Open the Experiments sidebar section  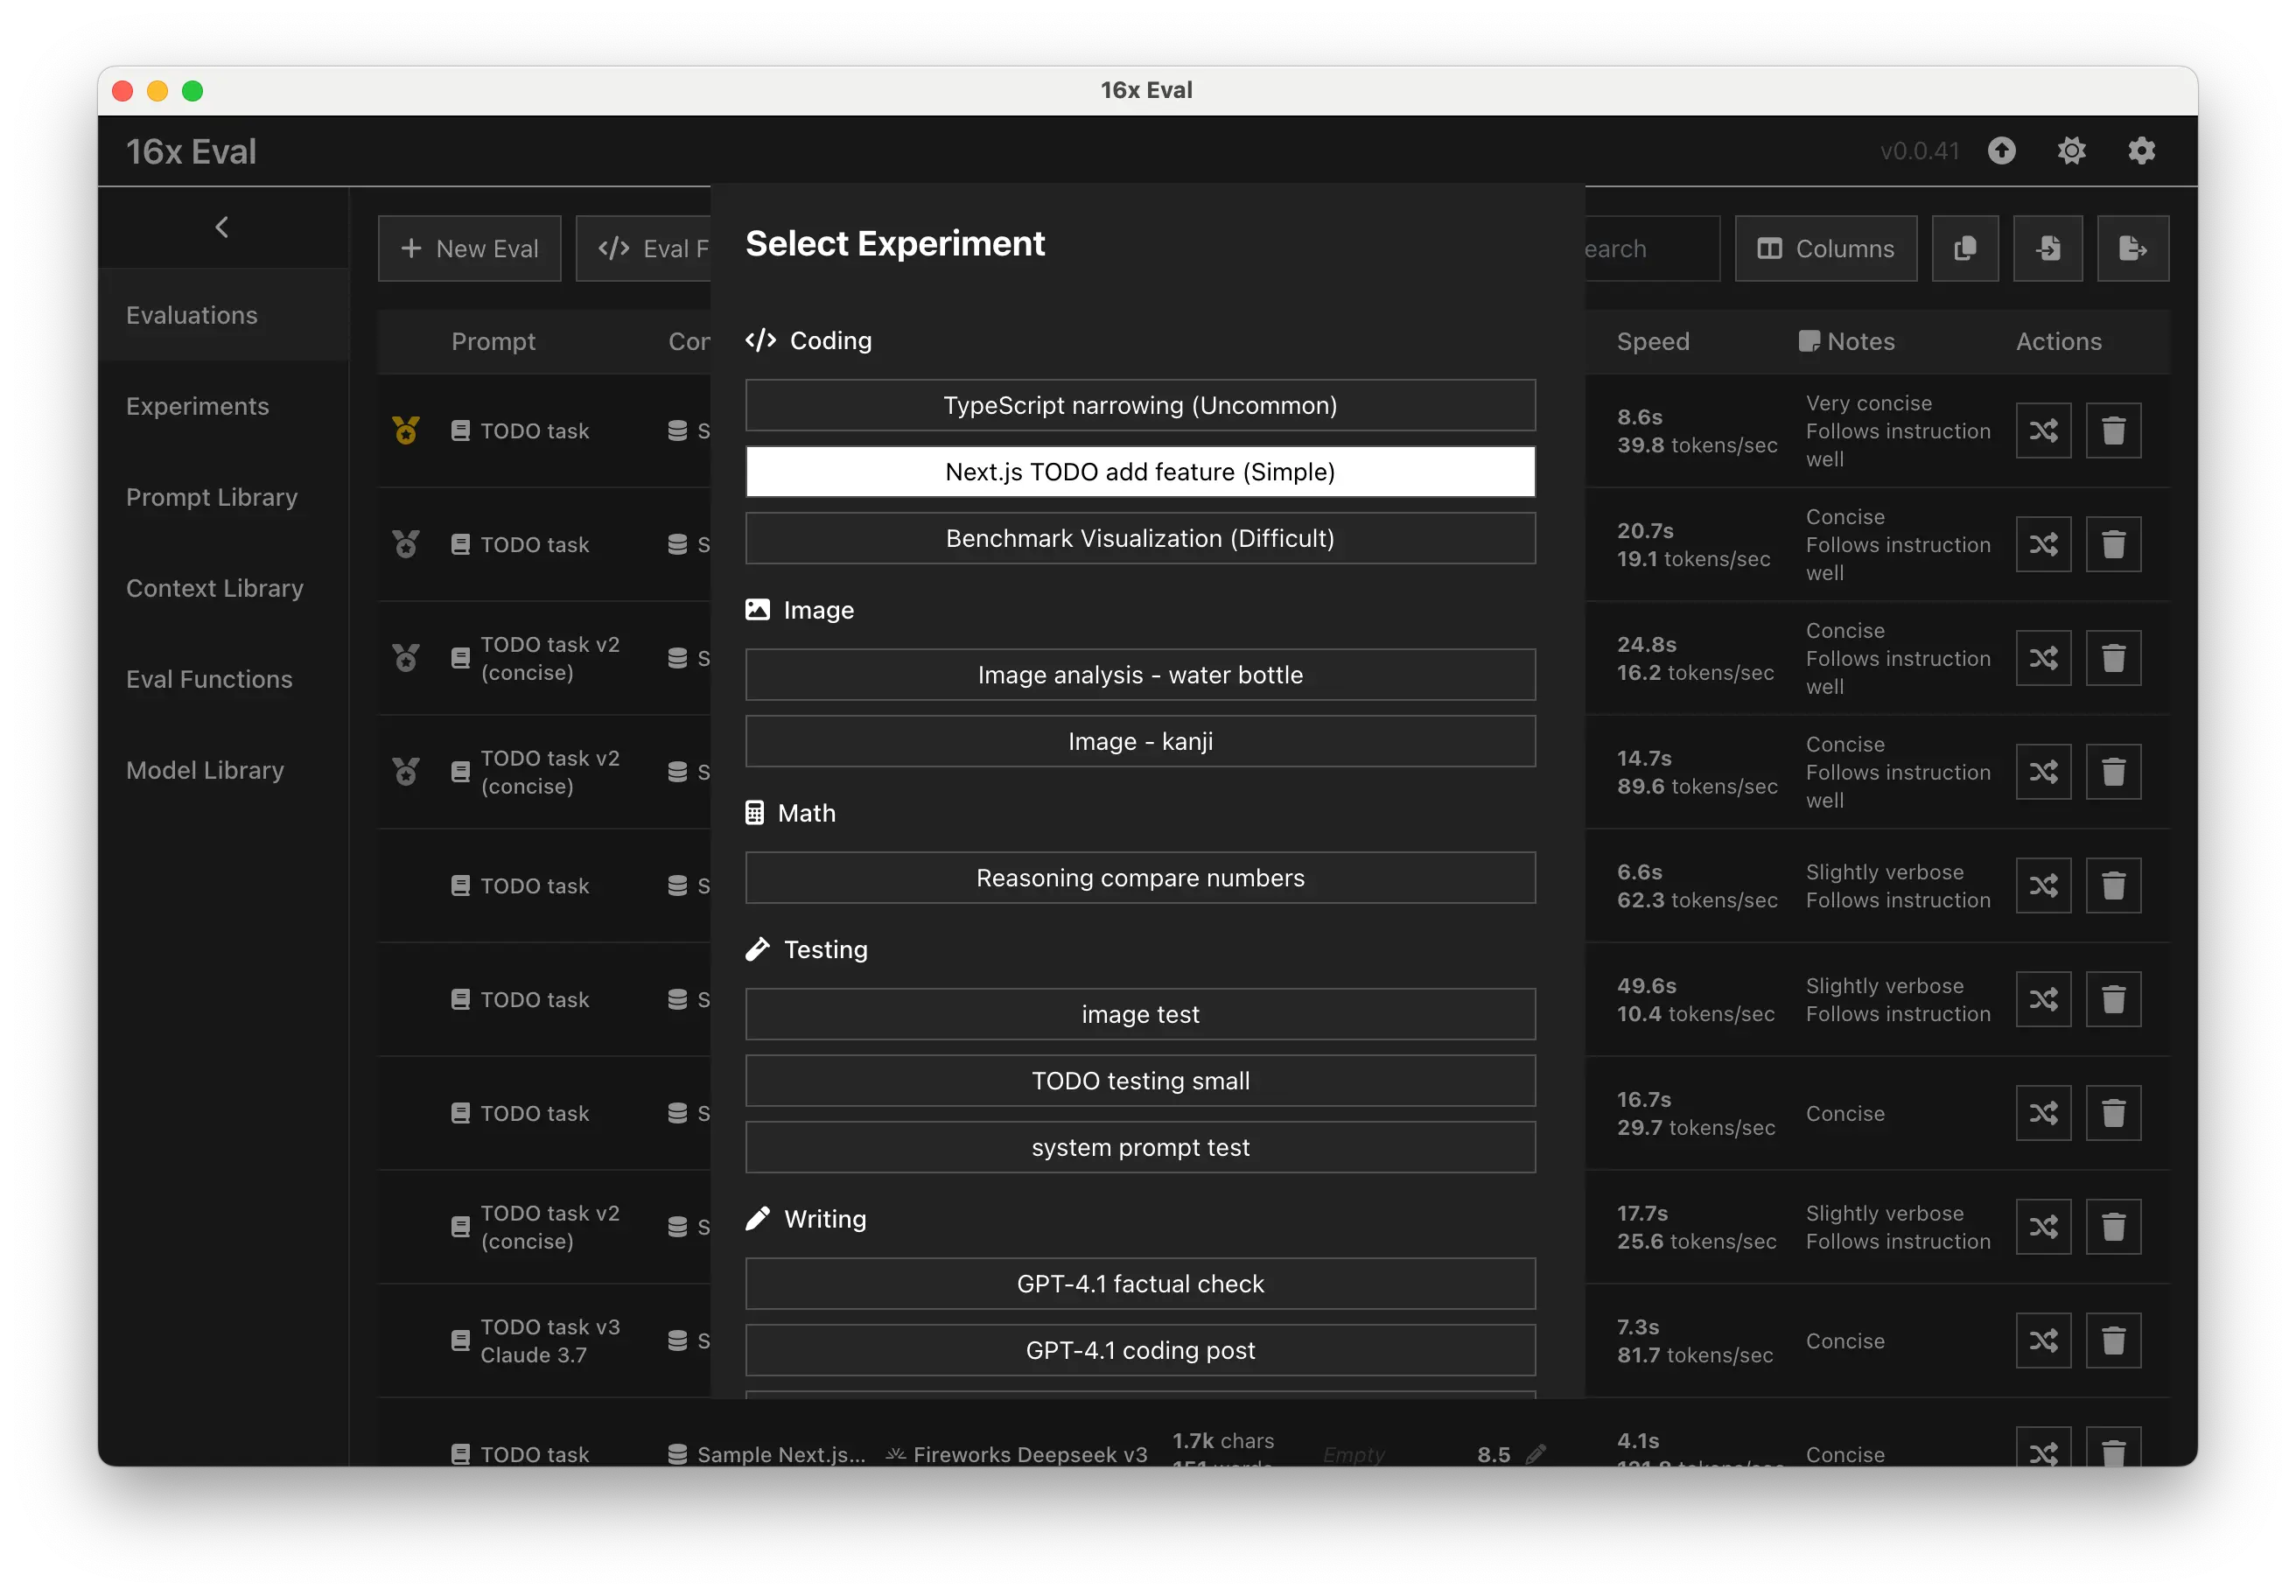tap(223, 406)
